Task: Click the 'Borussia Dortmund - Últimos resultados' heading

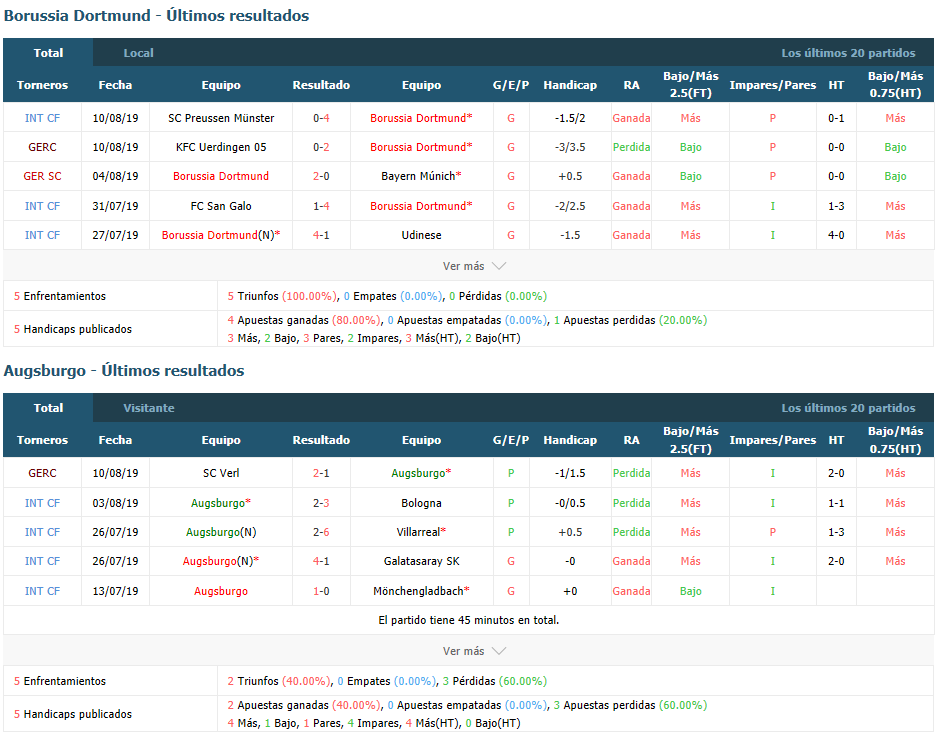Action: coord(157,16)
